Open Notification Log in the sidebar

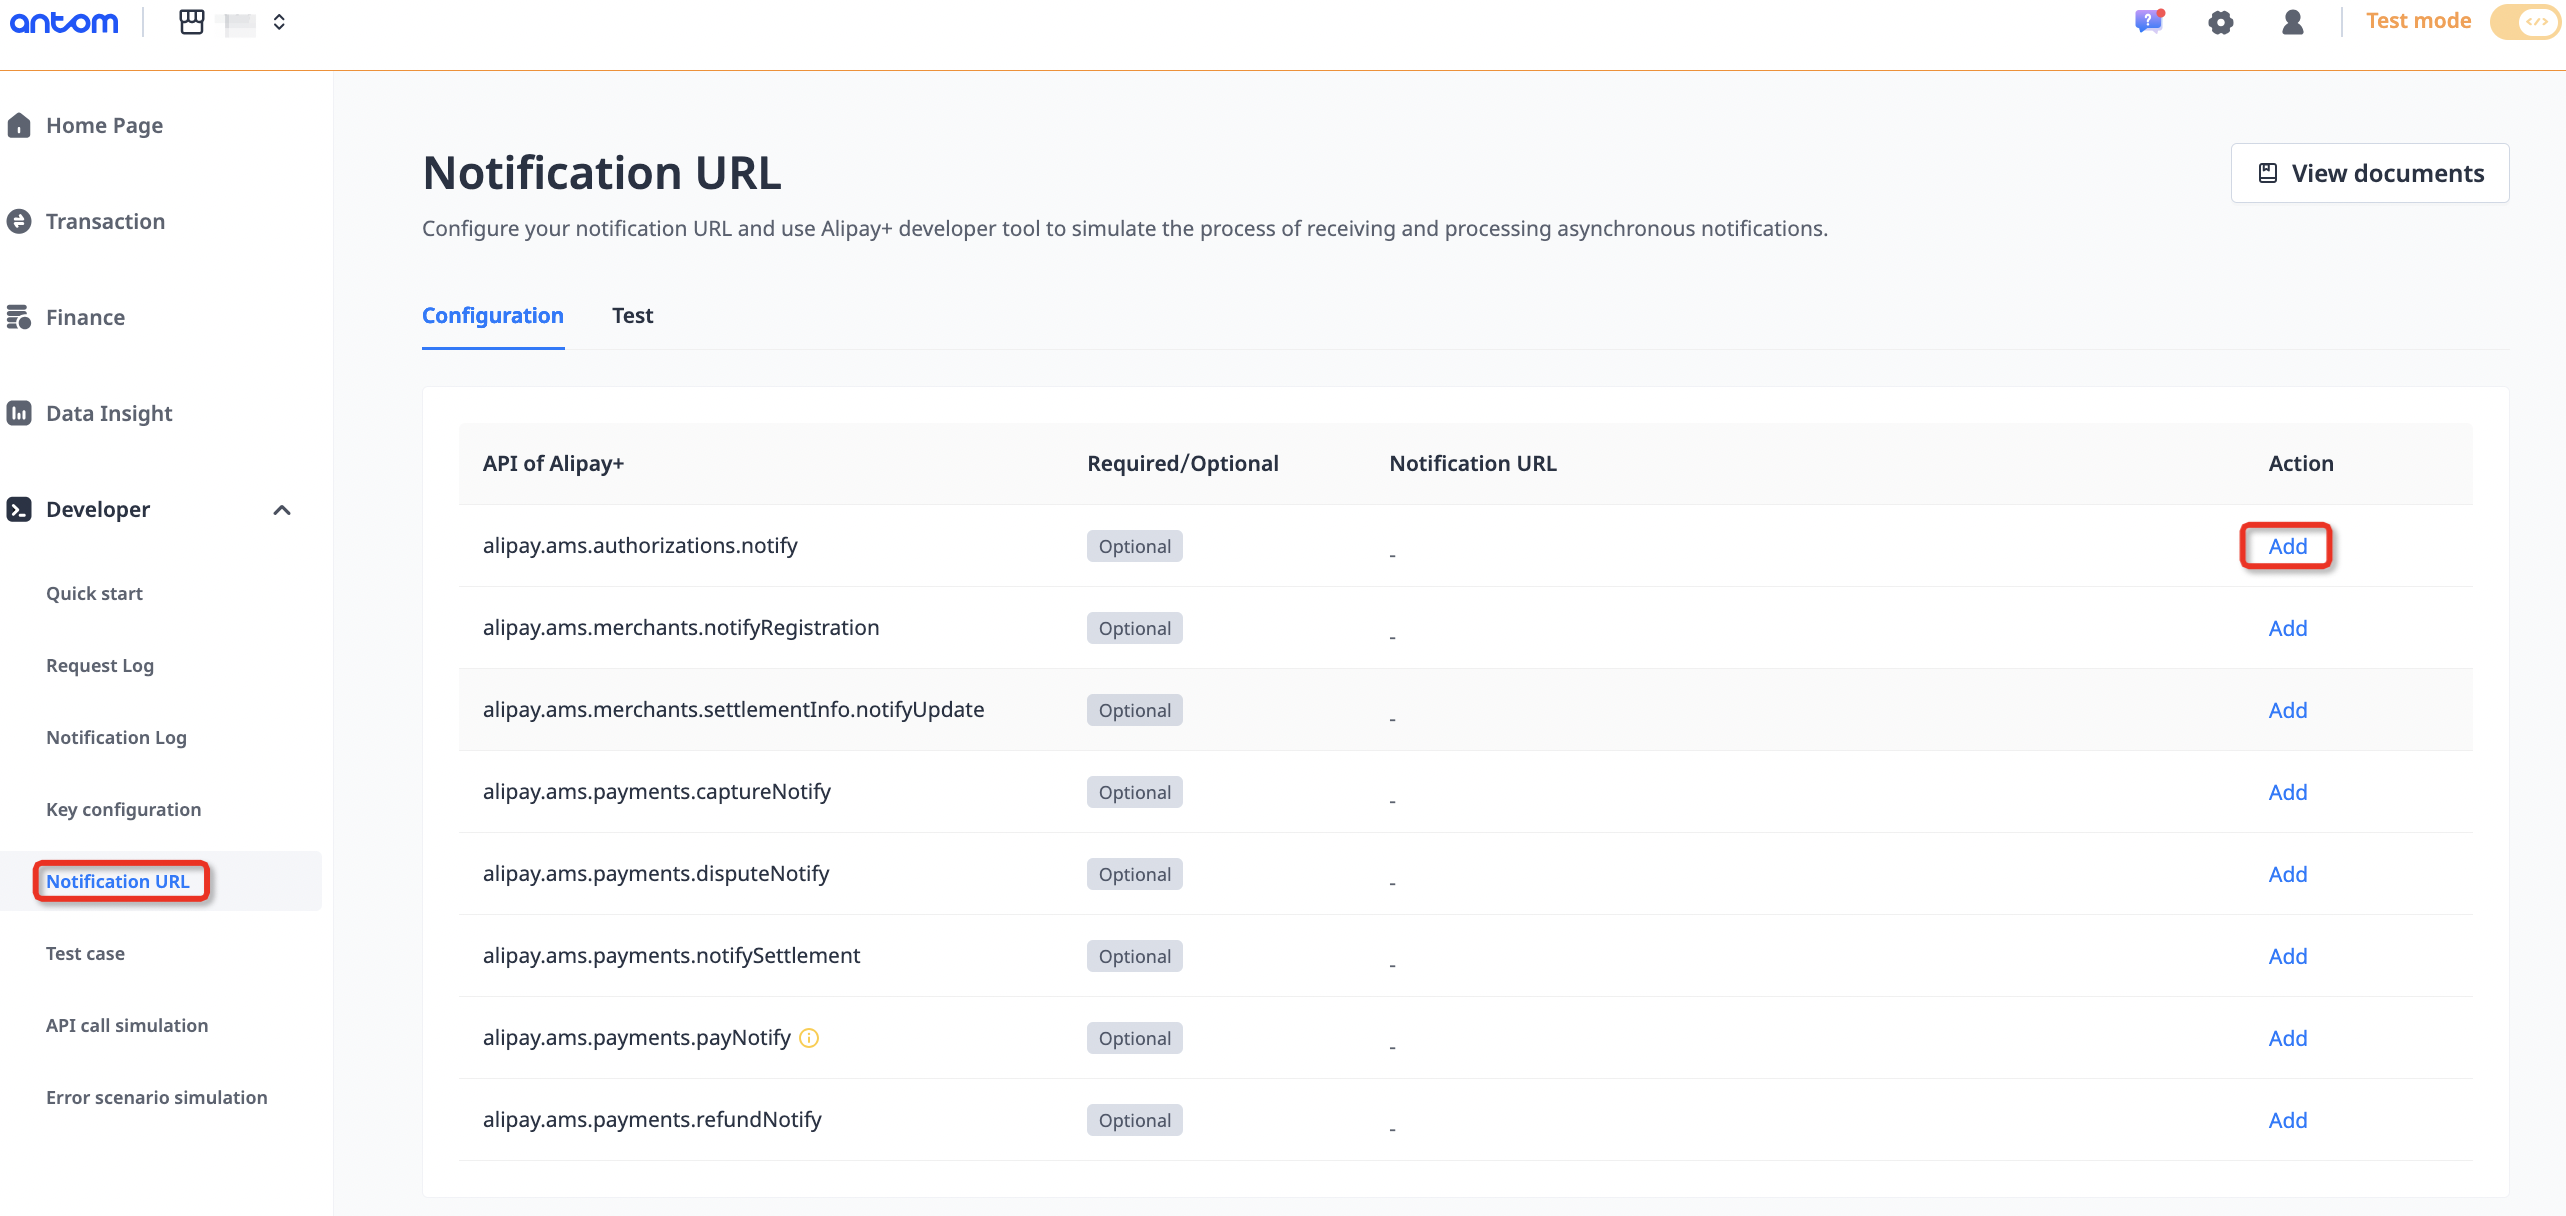(116, 737)
